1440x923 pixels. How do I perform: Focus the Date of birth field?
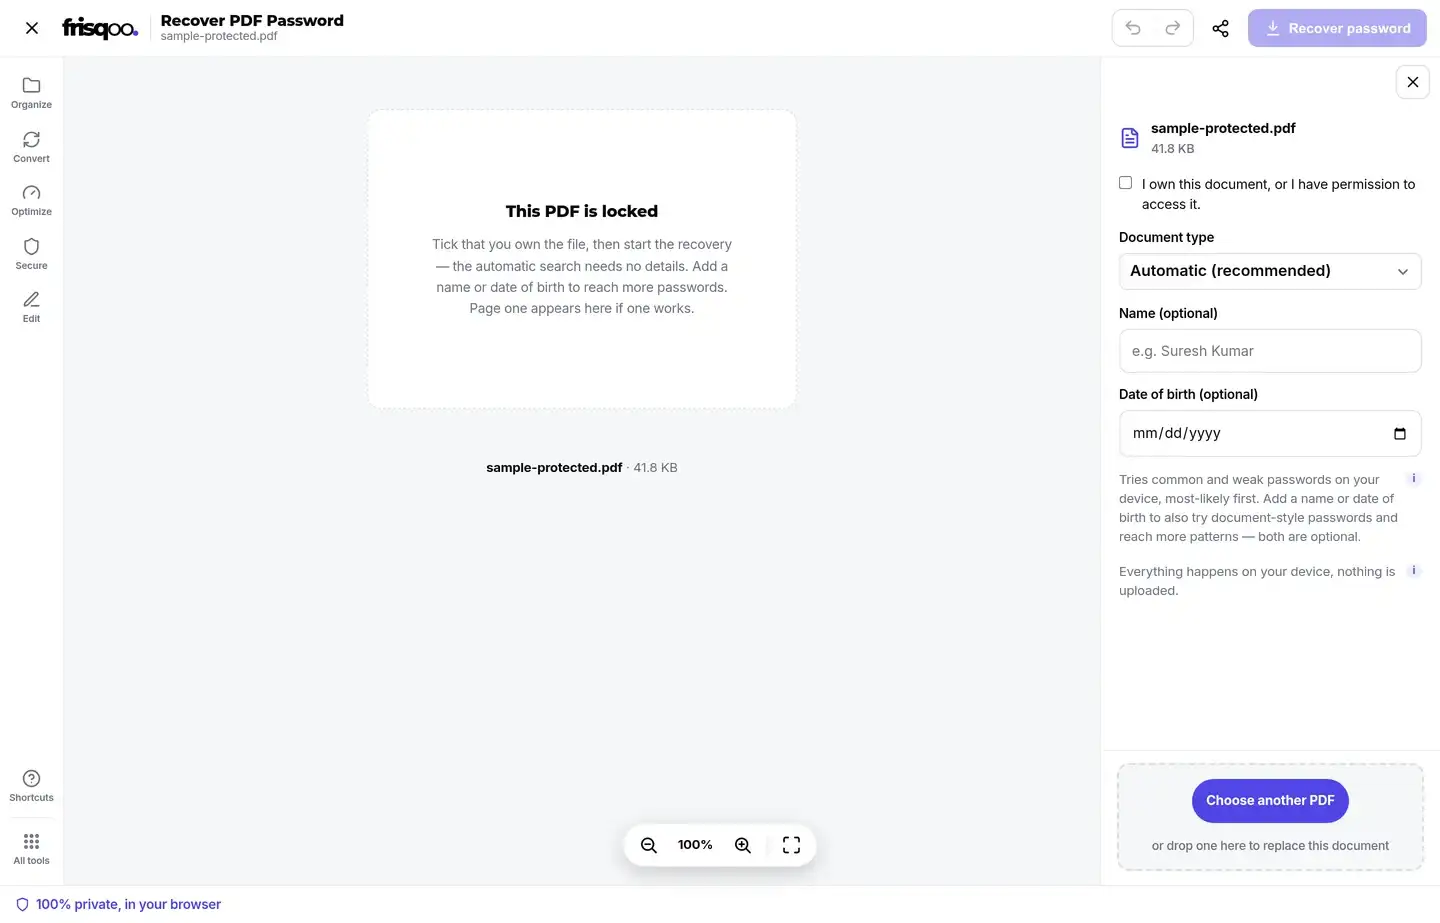coord(1270,433)
